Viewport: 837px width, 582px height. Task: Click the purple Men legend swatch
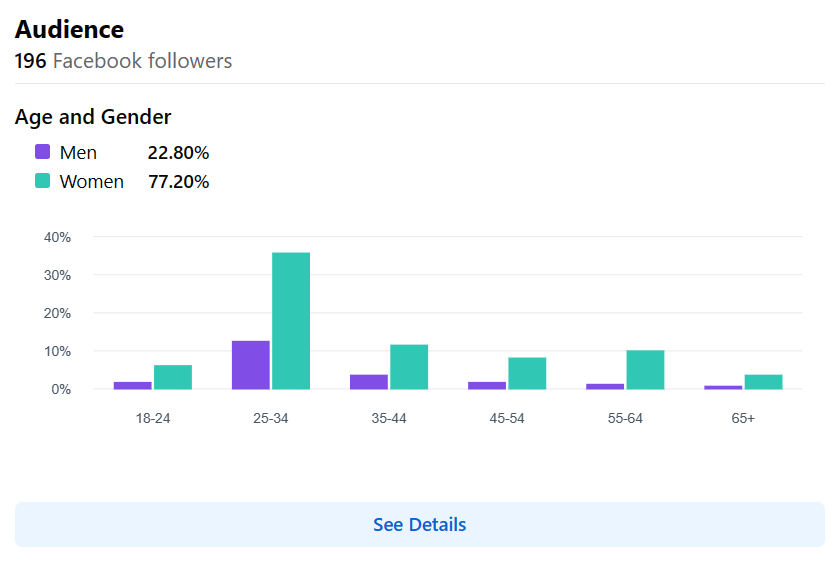[x=42, y=152]
